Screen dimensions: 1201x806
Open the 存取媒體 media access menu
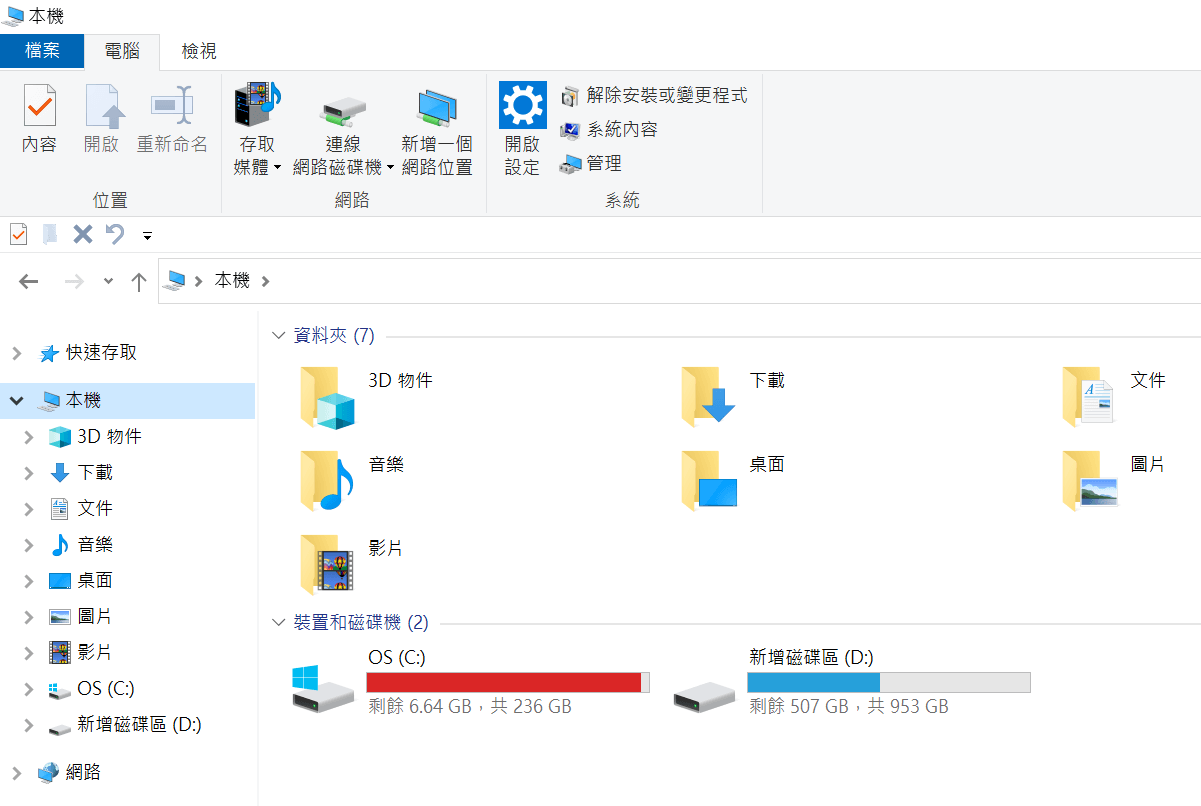(257, 130)
